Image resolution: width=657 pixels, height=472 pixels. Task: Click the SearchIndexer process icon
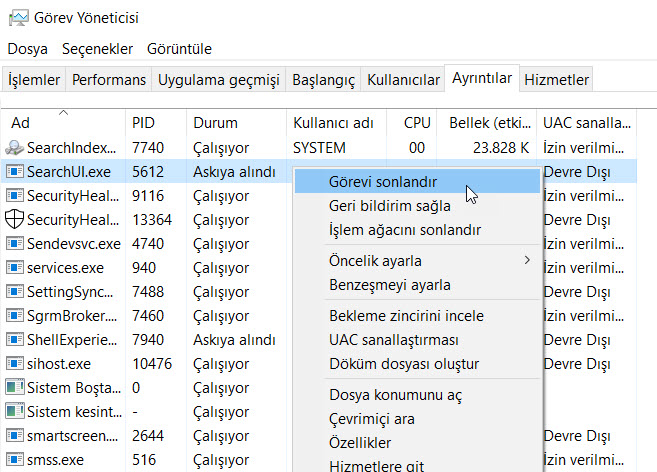coord(14,148)
